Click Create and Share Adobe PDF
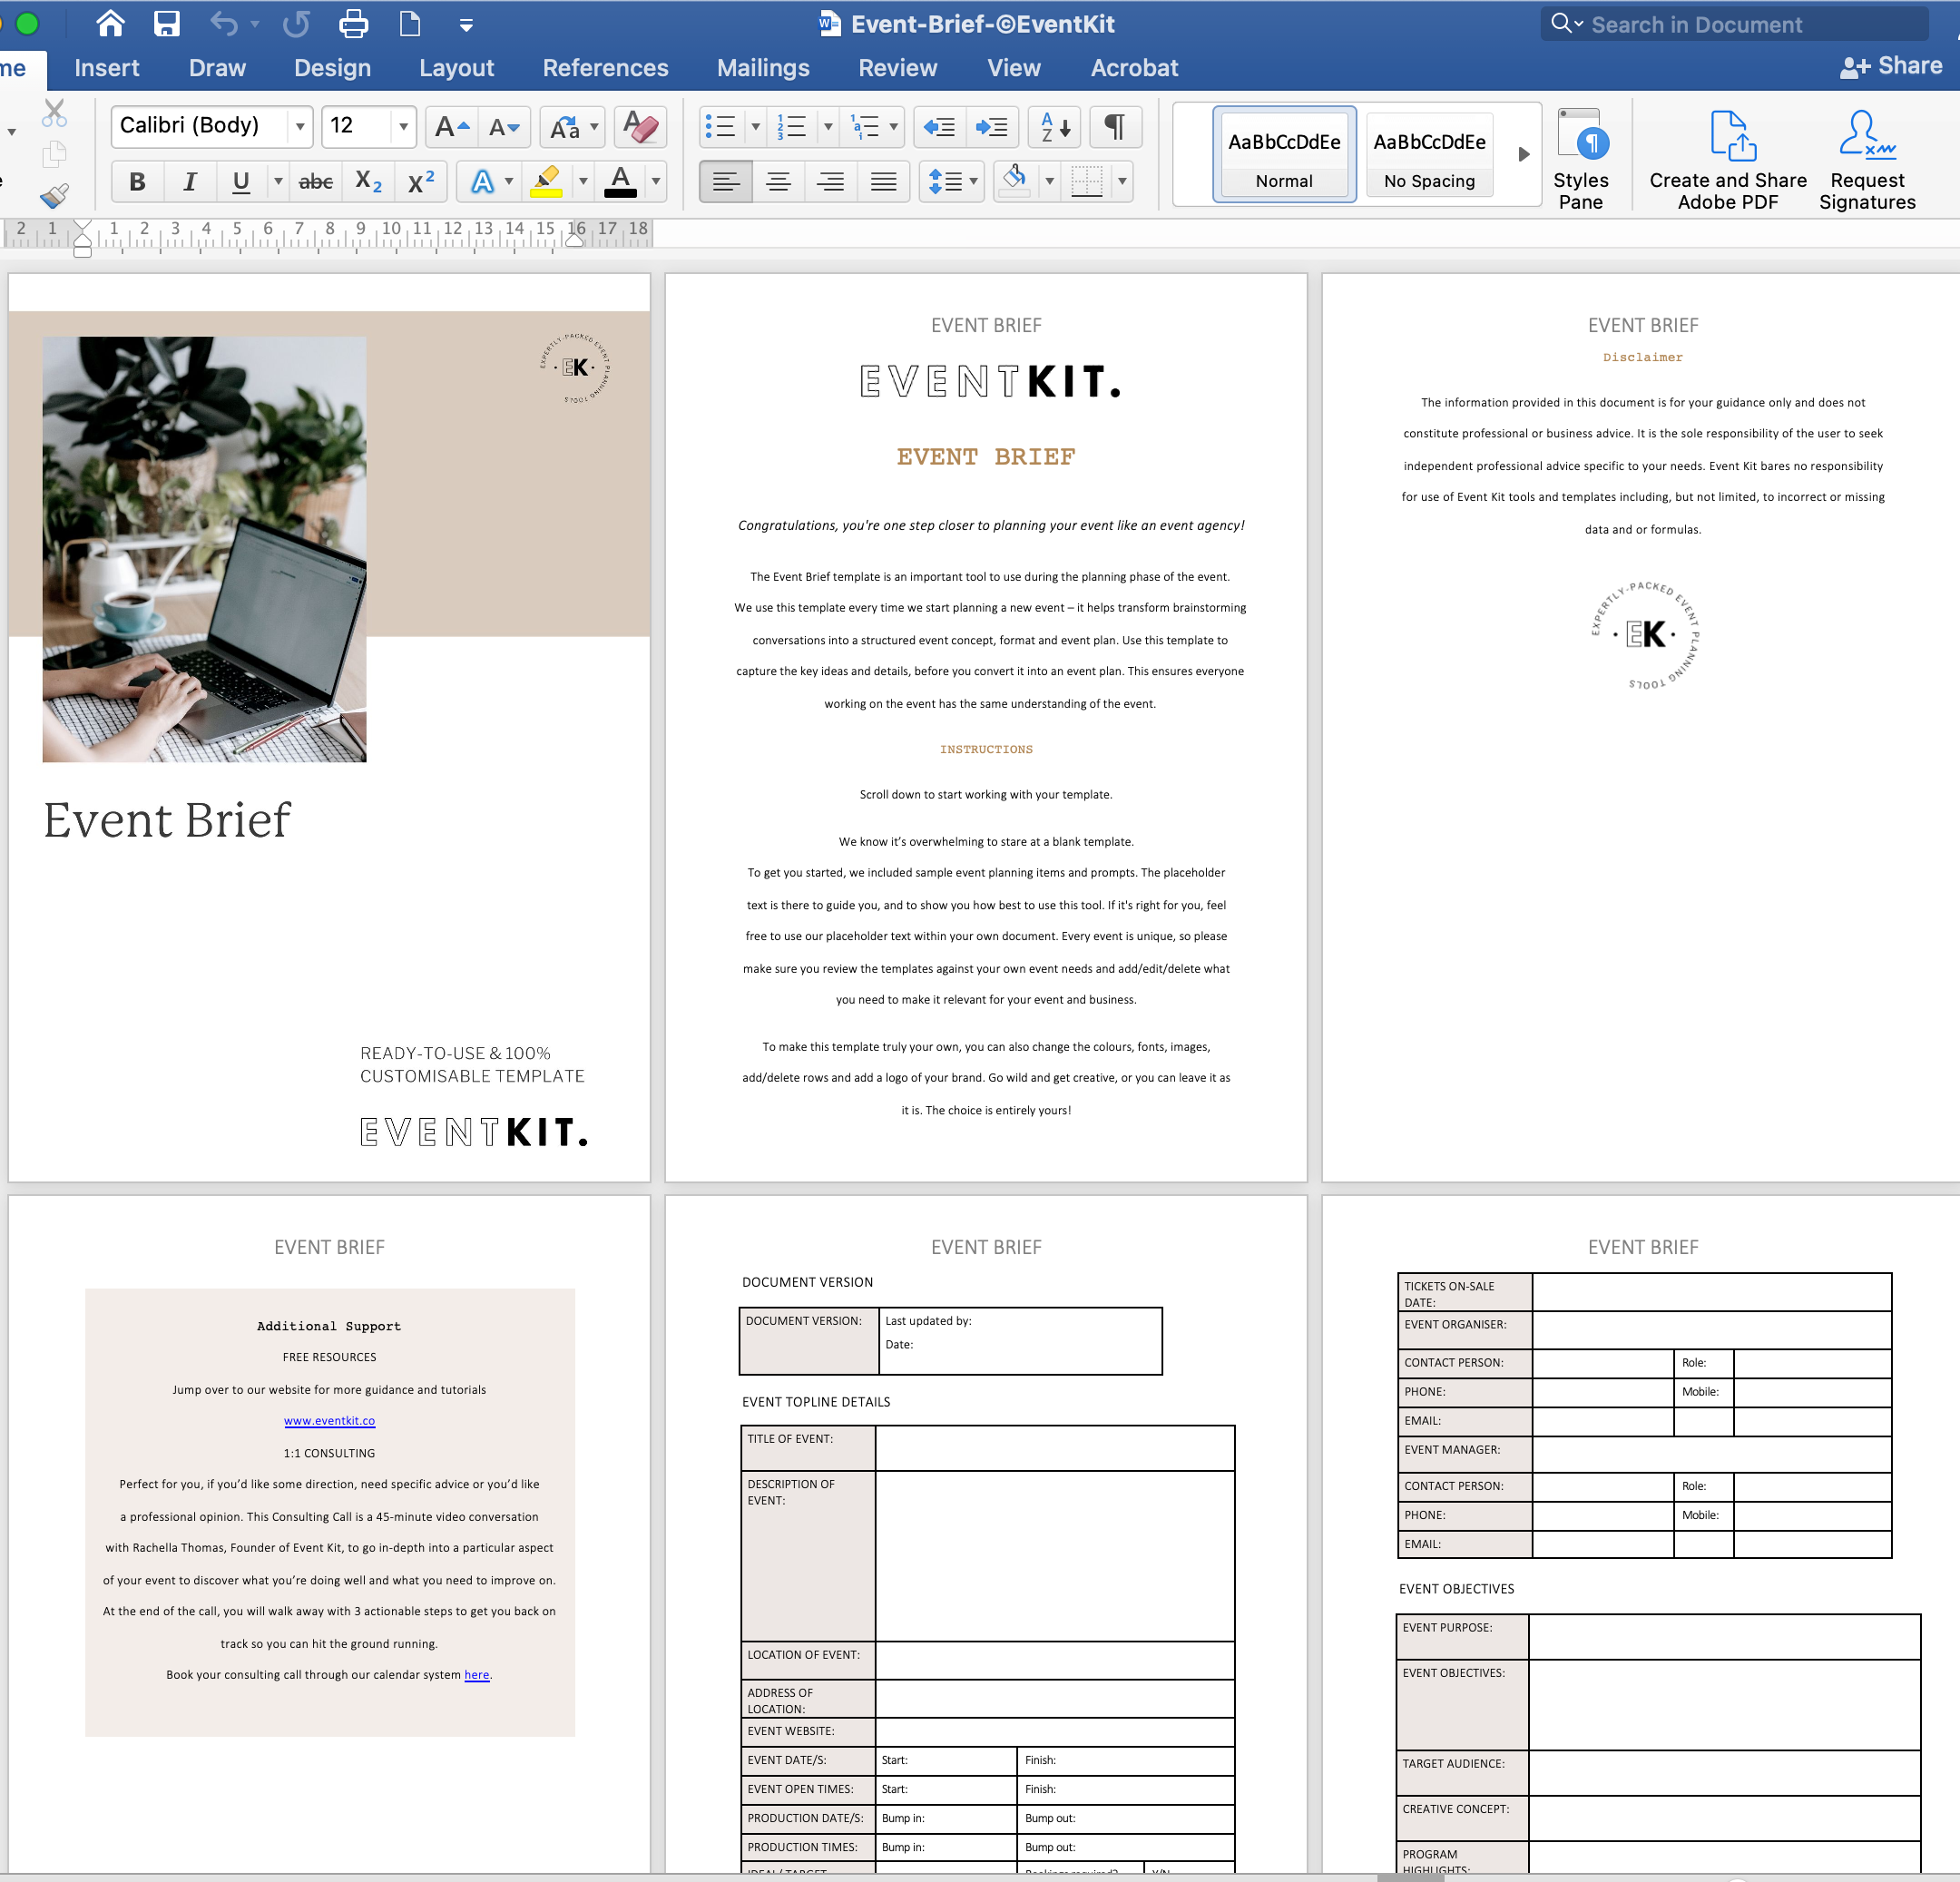Viewport: 1960px width, 1882px height. coord(1727,160)
